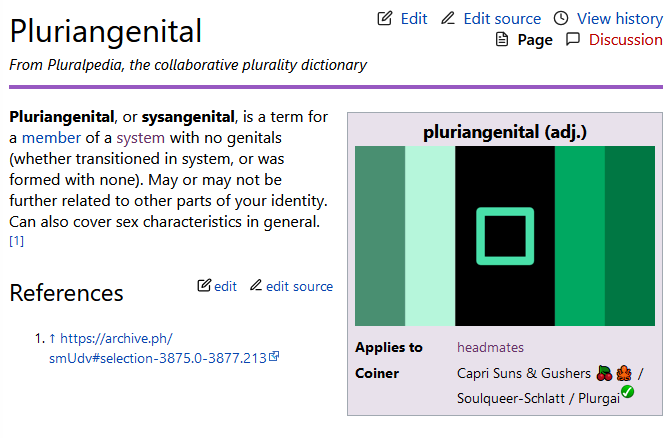671x438 pixels.
Task: Click 'edit' link beside References heading
Action: pos(225,286)
